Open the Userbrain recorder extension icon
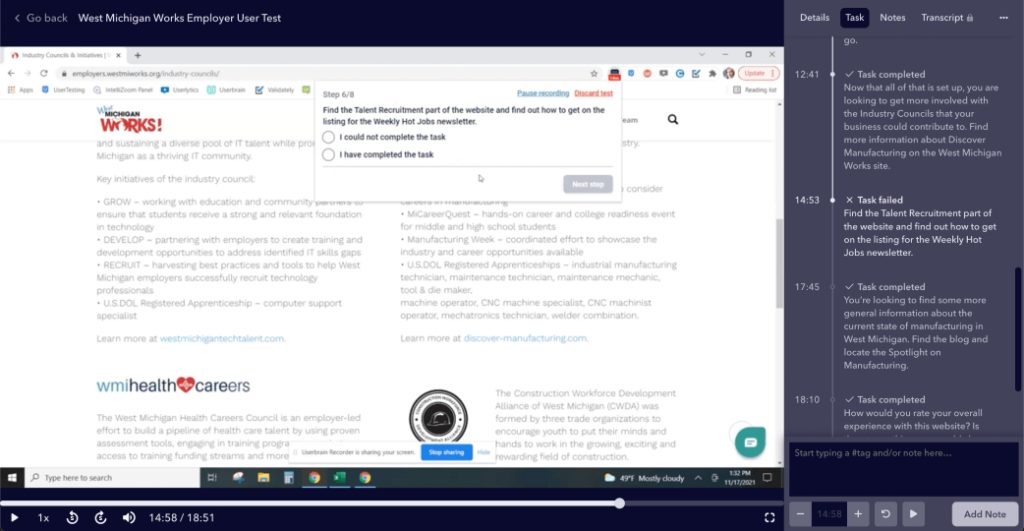The height and width of the screenshot is (531, 1024). click(614, 74)
